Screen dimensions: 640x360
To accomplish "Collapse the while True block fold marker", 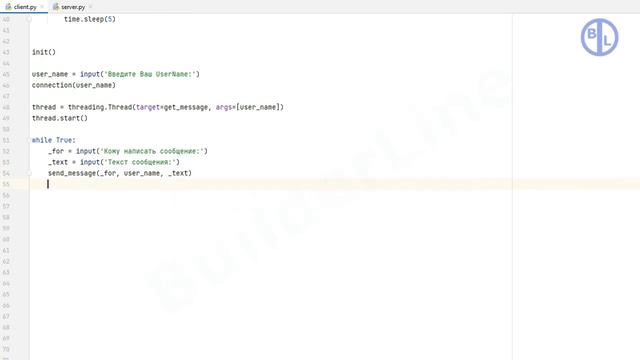I will coord(30,140).
